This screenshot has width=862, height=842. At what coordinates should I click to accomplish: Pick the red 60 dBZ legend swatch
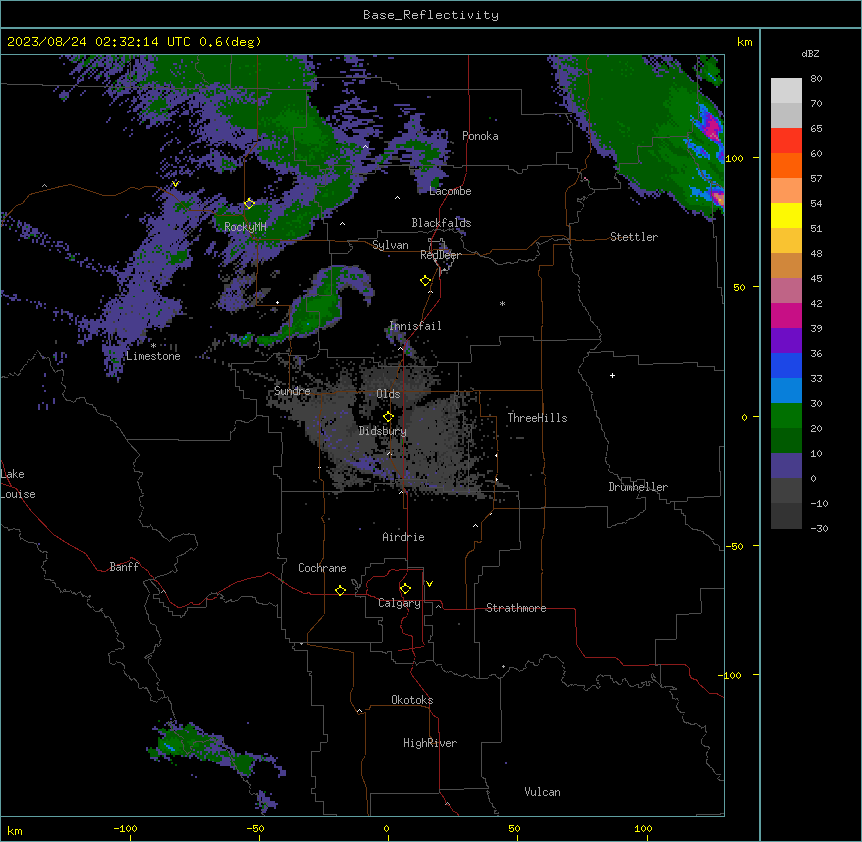click(786, 141)
